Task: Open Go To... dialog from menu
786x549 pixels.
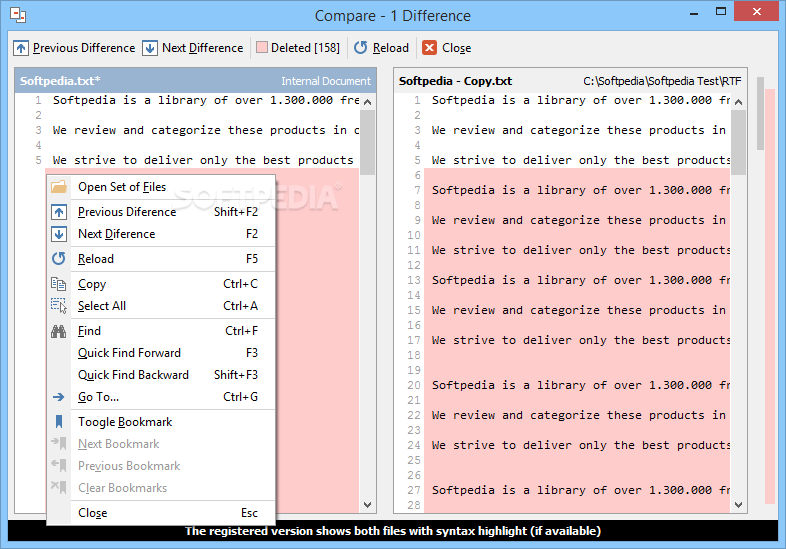Action: click(x=161, y=397)
